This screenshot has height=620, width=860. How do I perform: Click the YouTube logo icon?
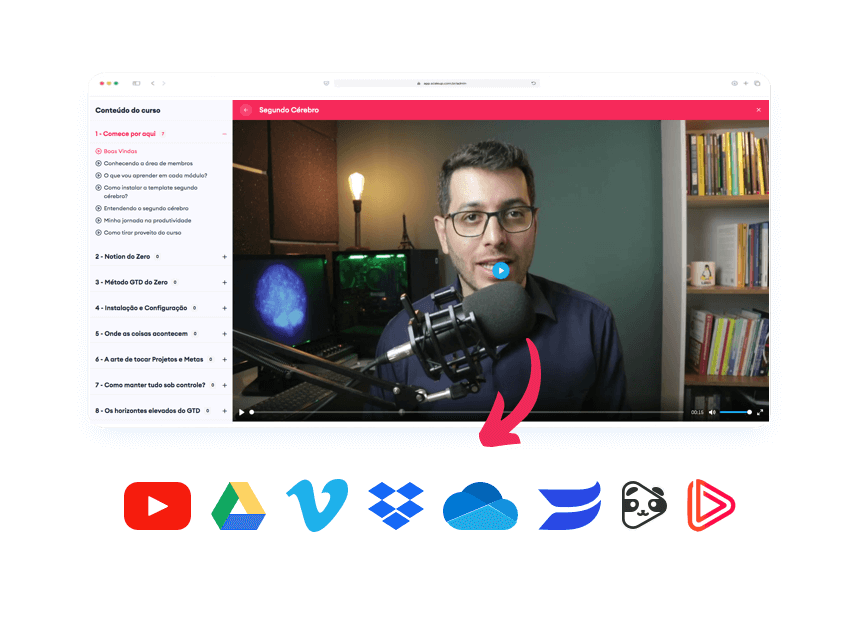157,505
